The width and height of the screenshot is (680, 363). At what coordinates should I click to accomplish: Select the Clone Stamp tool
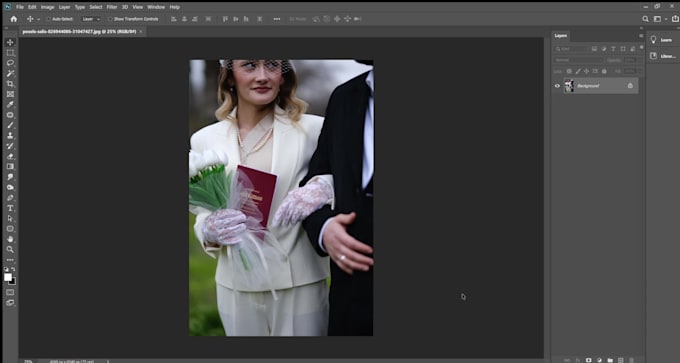point(10,136)
